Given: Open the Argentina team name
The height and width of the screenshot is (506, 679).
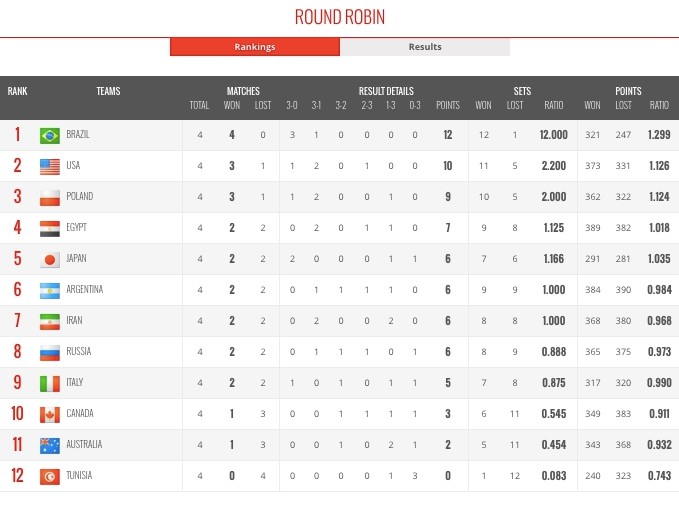Looking at the screenshot, I should (x=85, y=290).
